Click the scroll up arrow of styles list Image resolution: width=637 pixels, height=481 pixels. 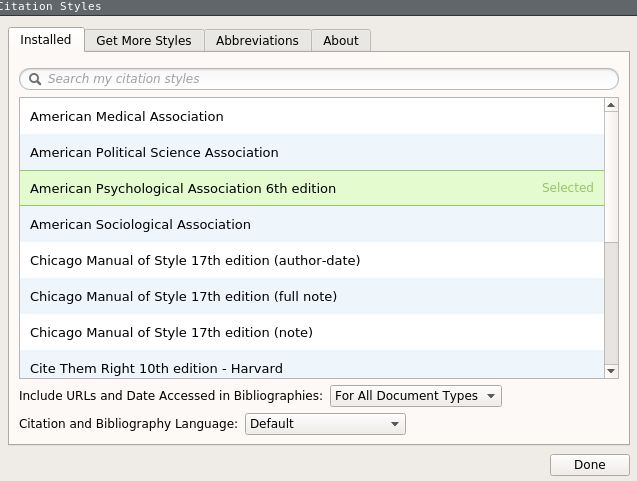click(611, 105)
